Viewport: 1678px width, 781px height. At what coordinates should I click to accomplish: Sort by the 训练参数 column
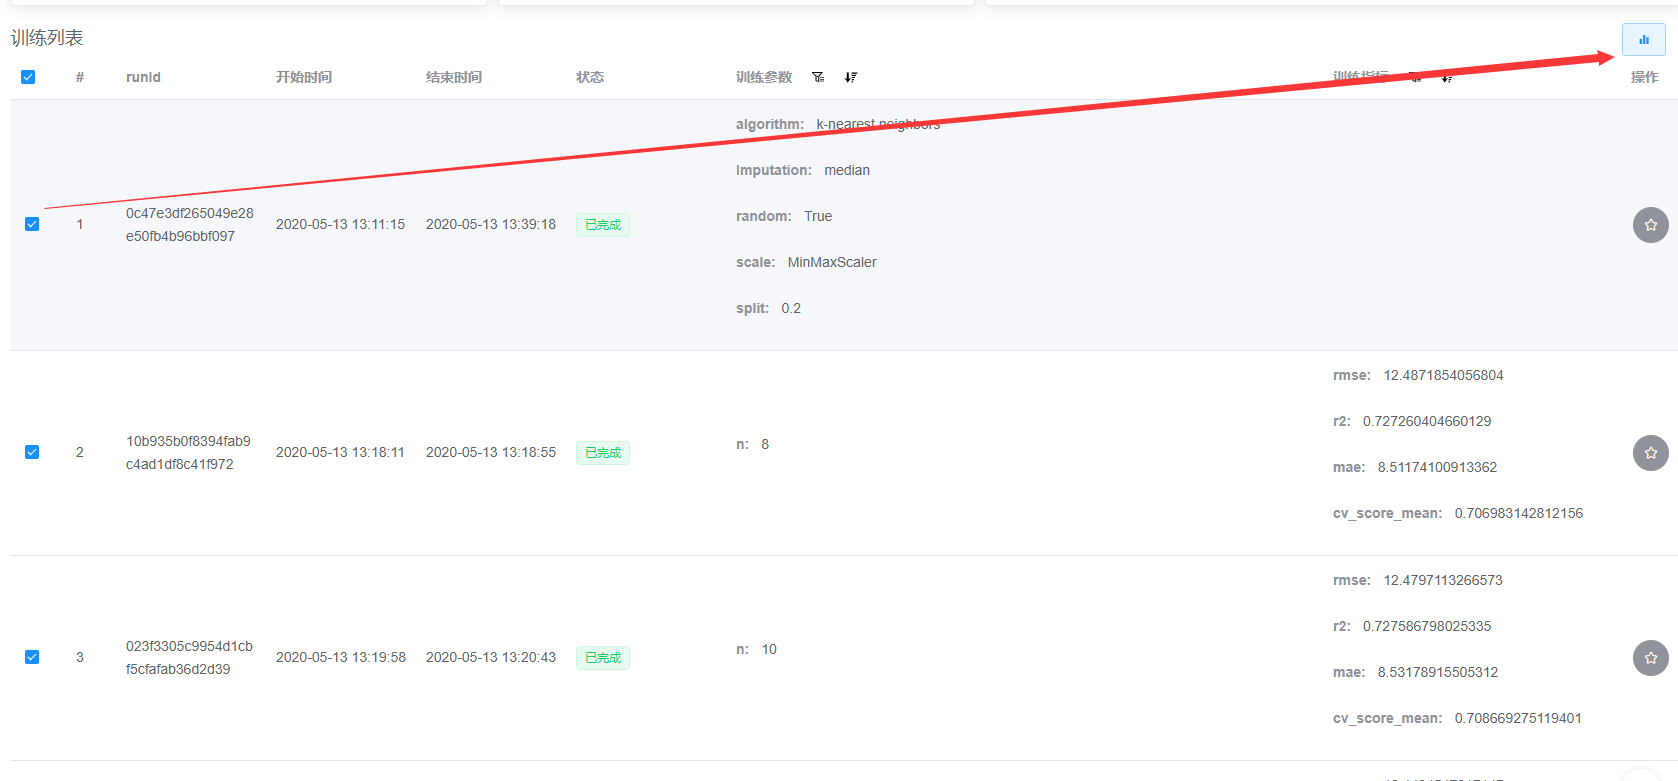851,77
